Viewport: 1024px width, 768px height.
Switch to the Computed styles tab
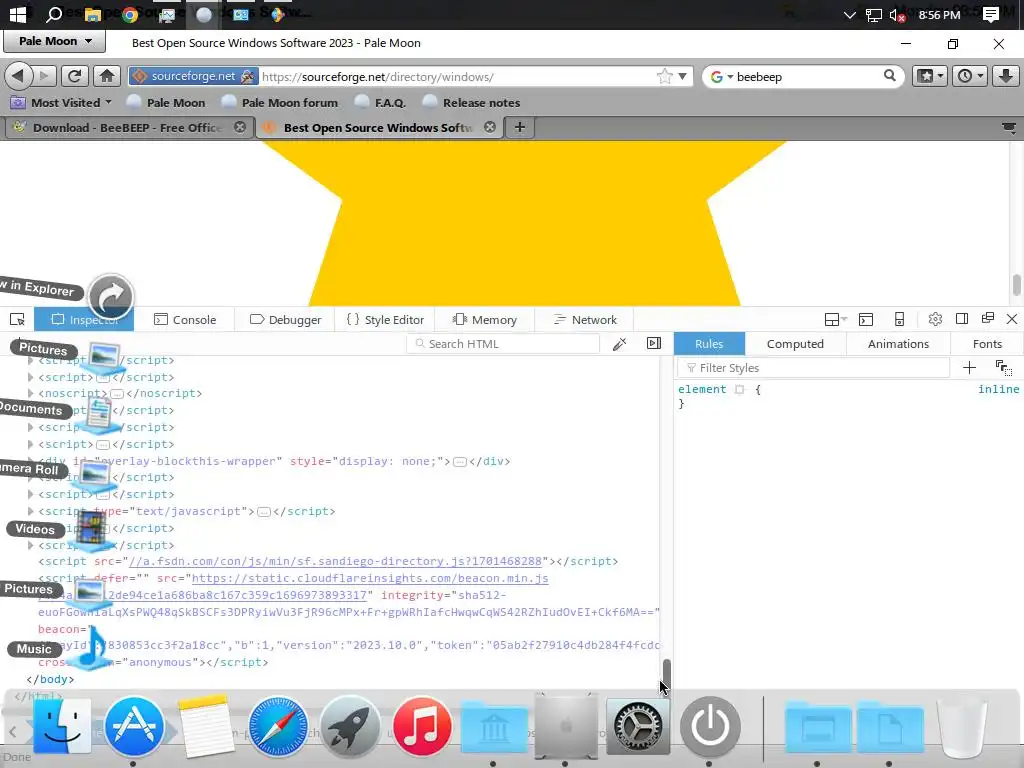795,344
